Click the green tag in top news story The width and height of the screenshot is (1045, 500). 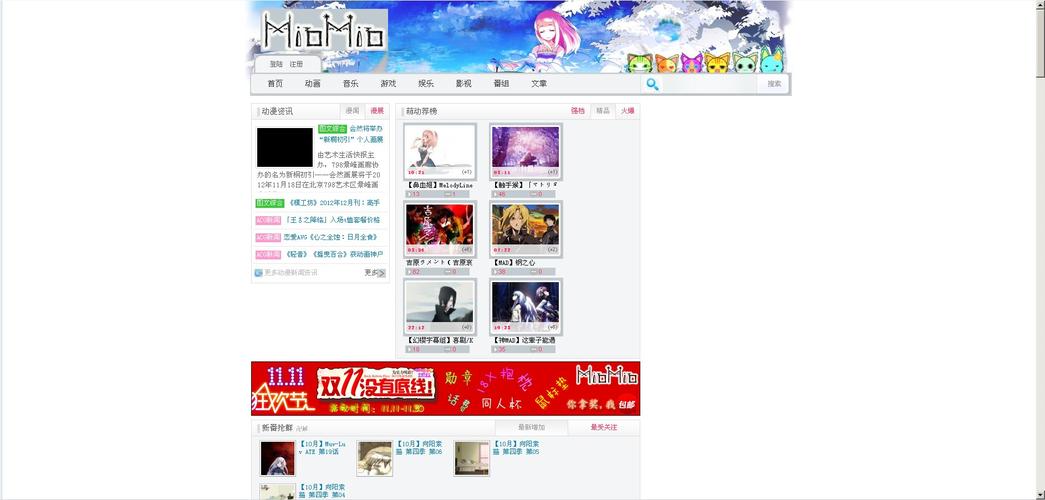pos(332,129)
